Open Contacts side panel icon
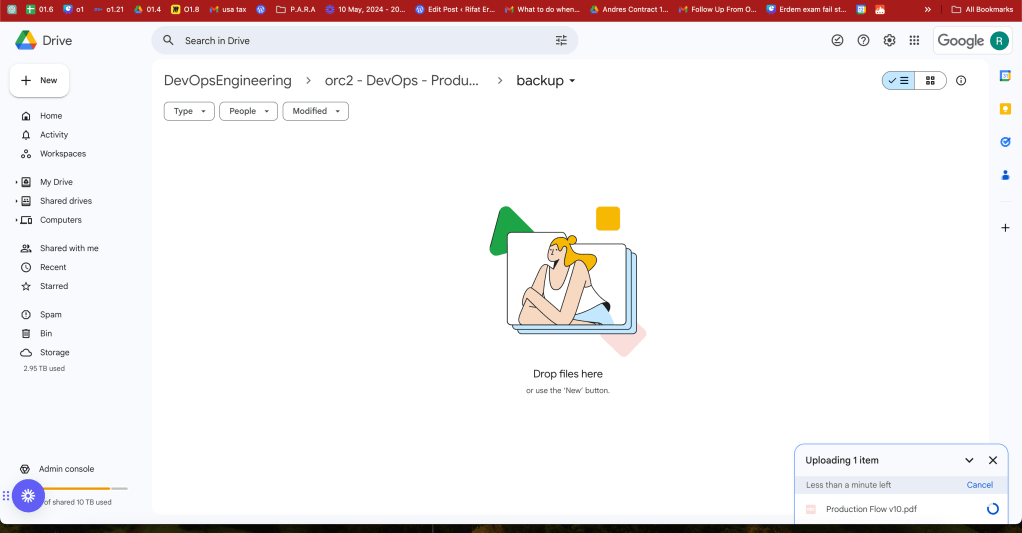 1005,175
